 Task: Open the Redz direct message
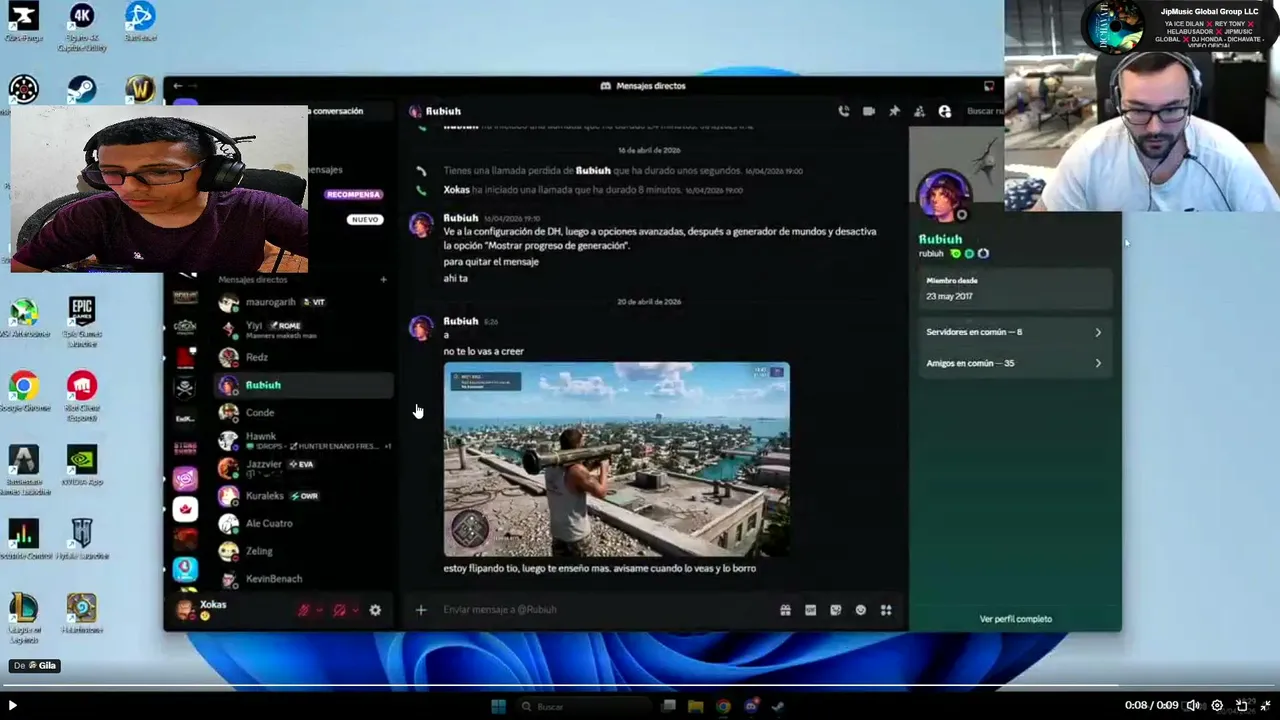coord(303,357)
